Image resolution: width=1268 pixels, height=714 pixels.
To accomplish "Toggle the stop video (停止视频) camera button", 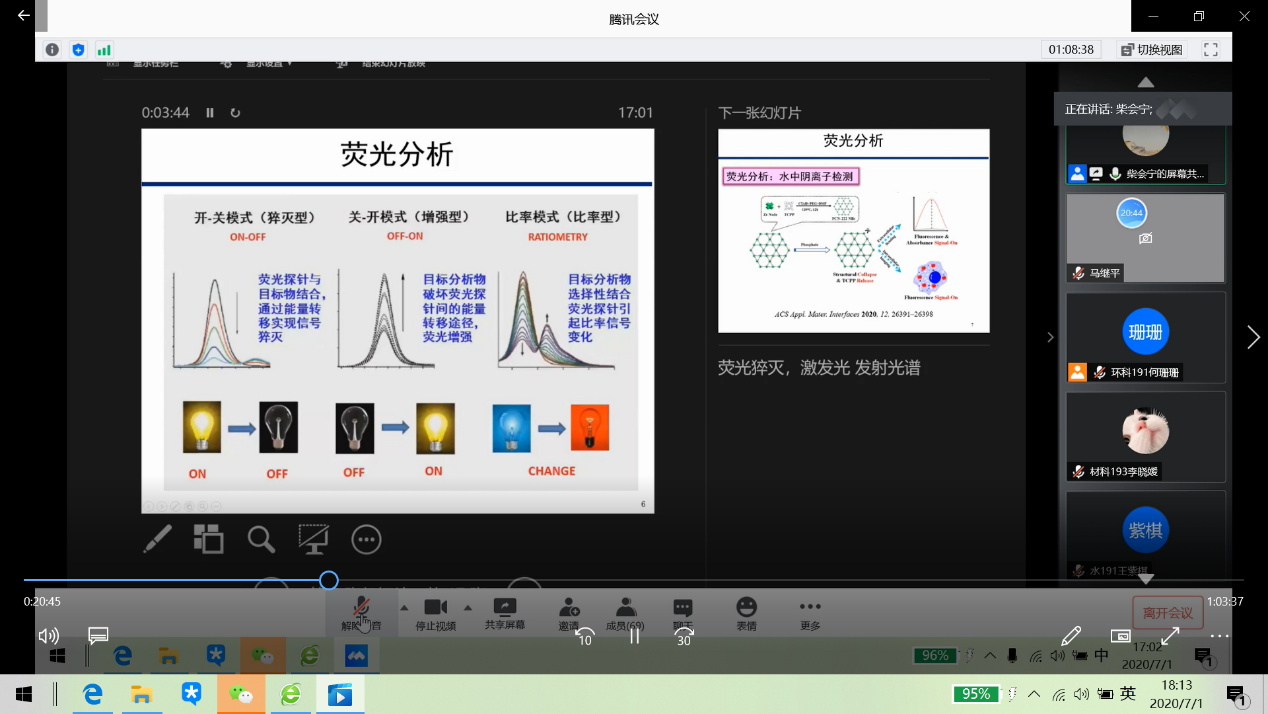I will coord(435,614).
